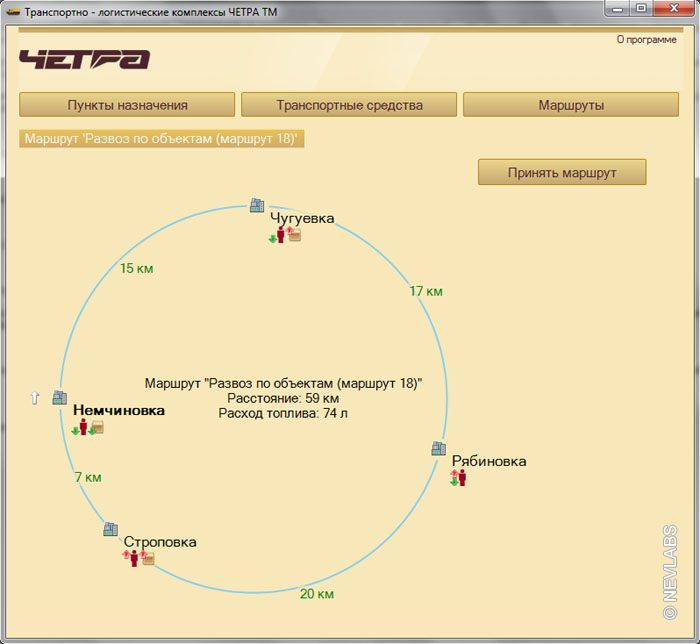Click the cargo box icon under Строповка
This screenshot has height=644, width=700.
click(148, 558)
